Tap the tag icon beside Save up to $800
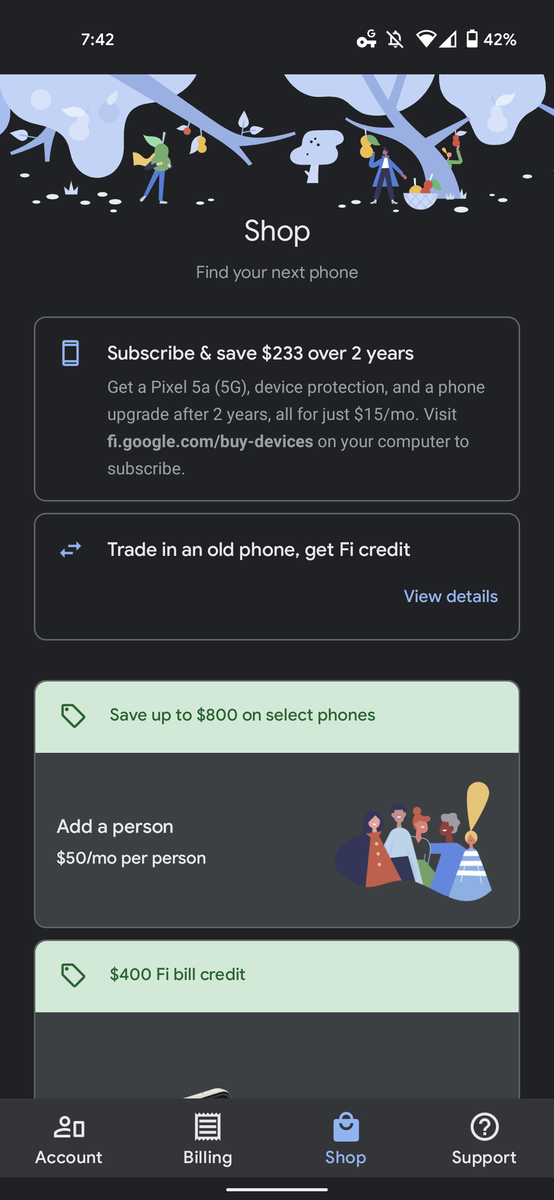This screenshot has height=1200, width=554. (73, 716)
